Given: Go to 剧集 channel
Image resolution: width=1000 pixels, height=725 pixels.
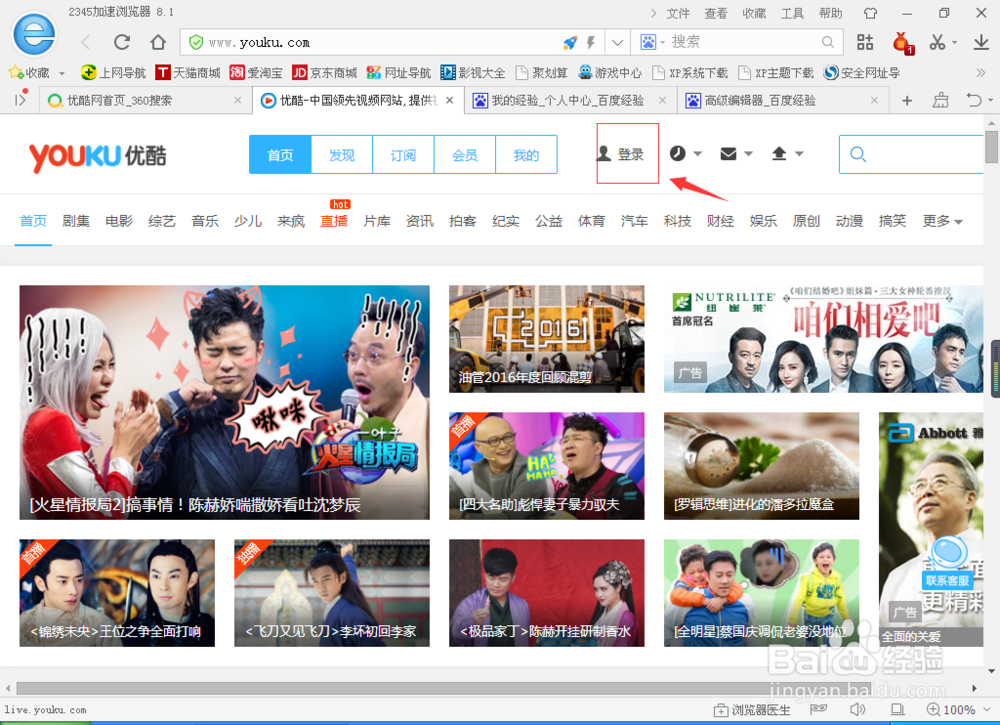Looking at the screenshot, I should click(76, 221).
